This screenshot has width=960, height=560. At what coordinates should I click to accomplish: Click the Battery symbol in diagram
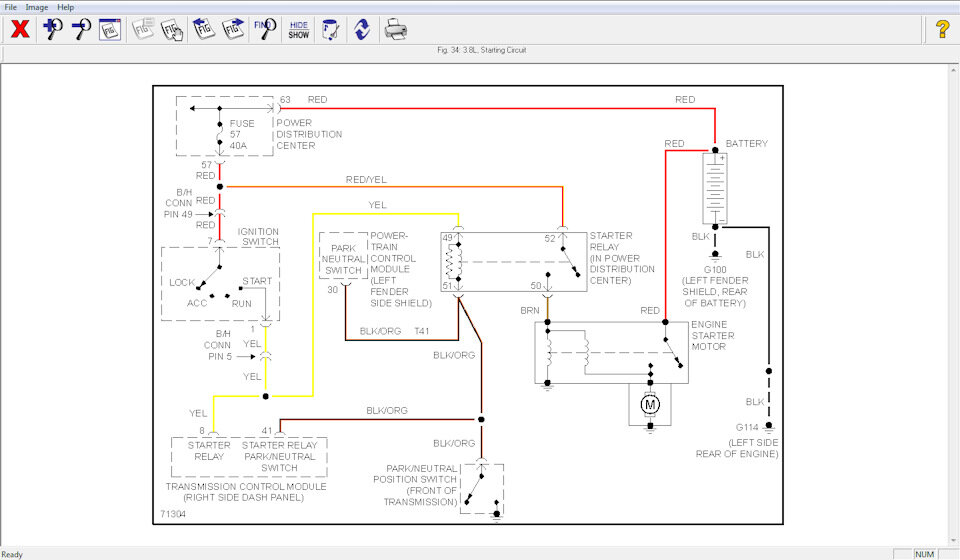coord(714,188)
